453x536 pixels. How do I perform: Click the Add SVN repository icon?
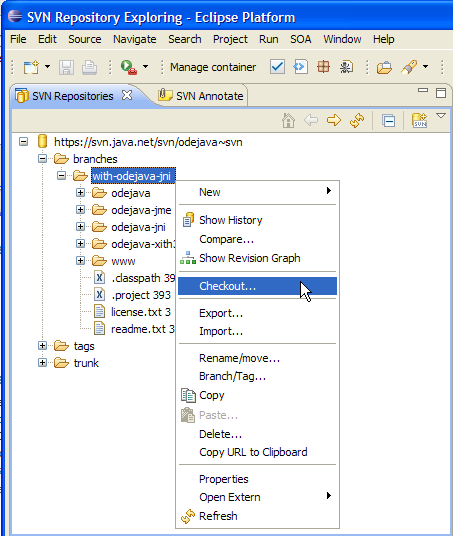click(x=419, y=121)
